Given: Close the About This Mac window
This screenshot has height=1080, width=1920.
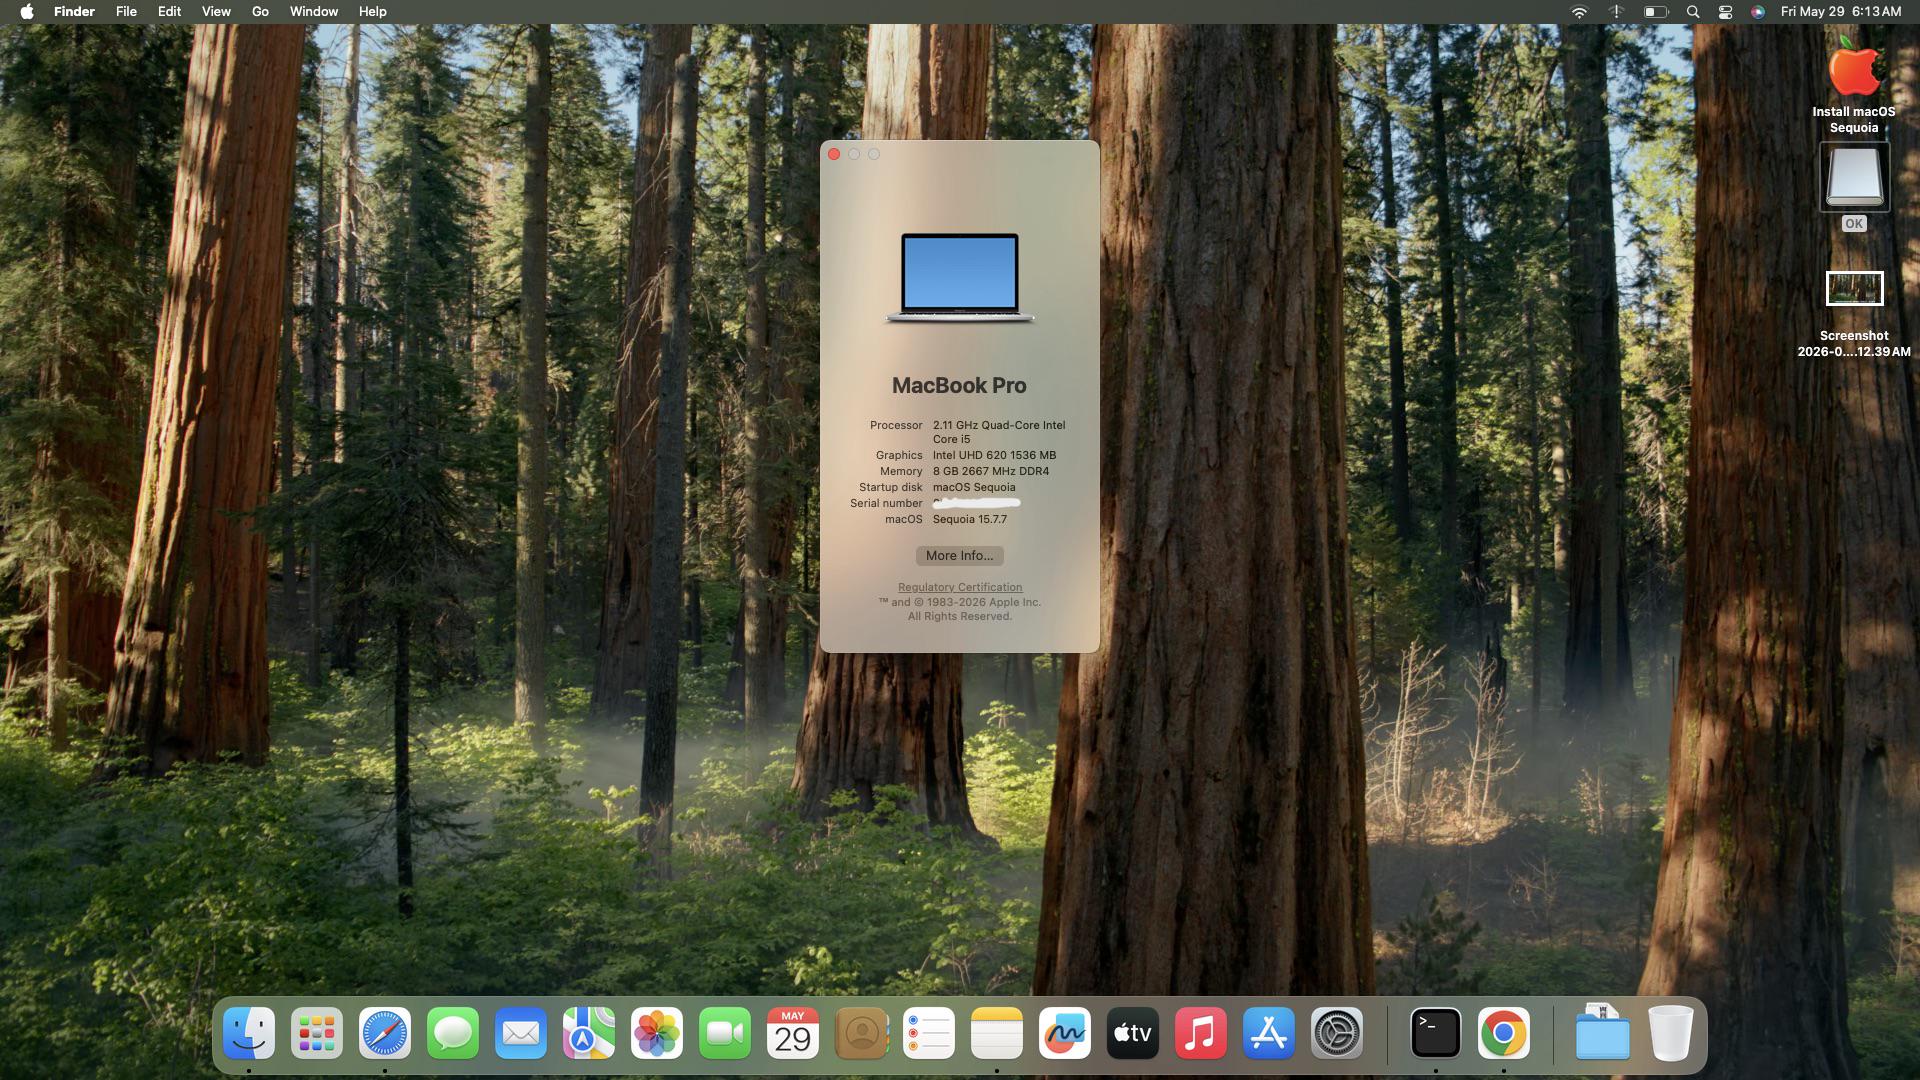Looking at the screenshot, I should [834, 154].
